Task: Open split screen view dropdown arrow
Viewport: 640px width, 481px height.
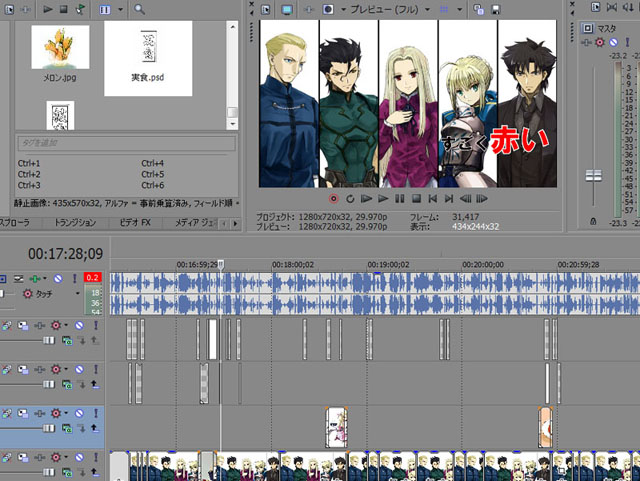Action: pyautogui.click(x=343, y=9)
